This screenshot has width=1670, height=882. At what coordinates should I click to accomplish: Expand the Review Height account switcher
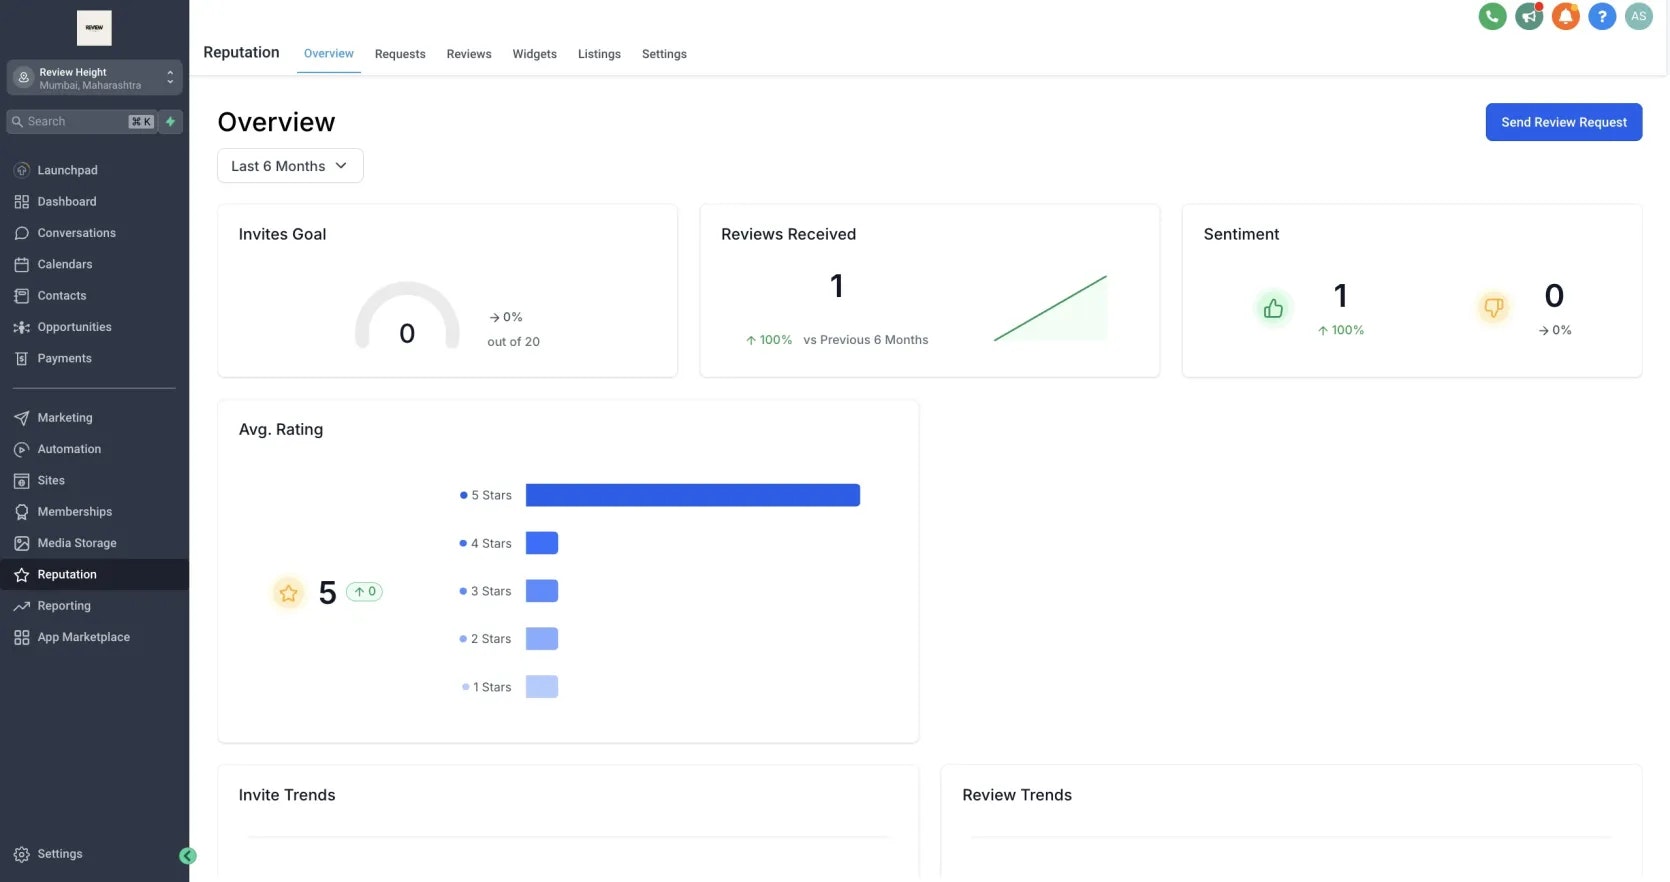pos(95,78)
